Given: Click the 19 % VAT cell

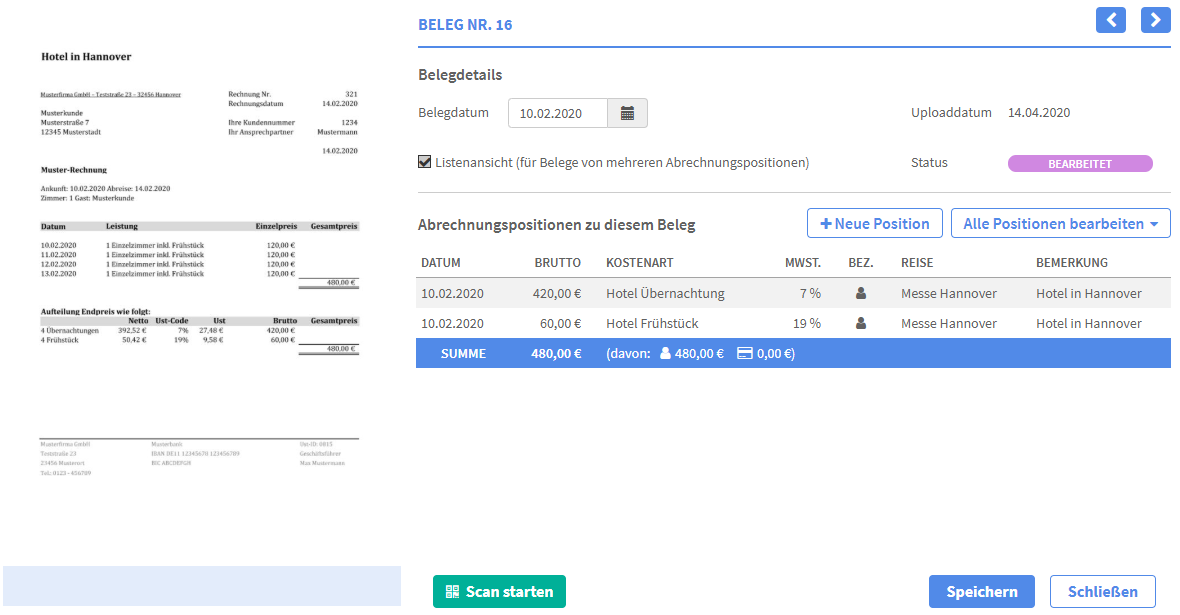Looking at the screenshot, I should (807, 324).
